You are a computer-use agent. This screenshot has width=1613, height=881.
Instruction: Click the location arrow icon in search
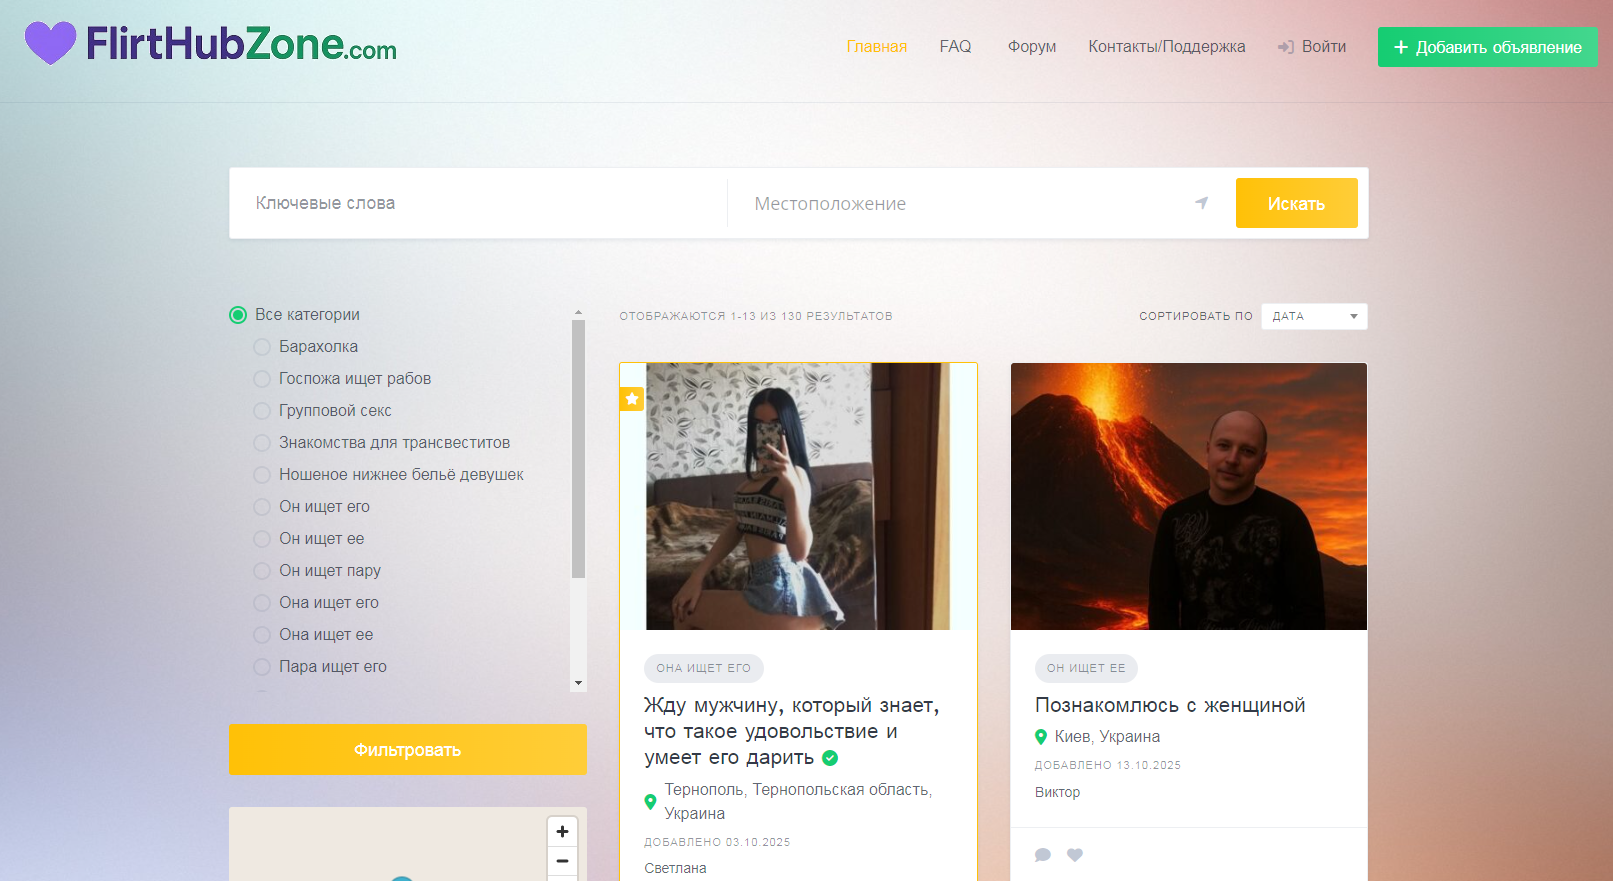pyautogui.click(x=1201, y=203)
